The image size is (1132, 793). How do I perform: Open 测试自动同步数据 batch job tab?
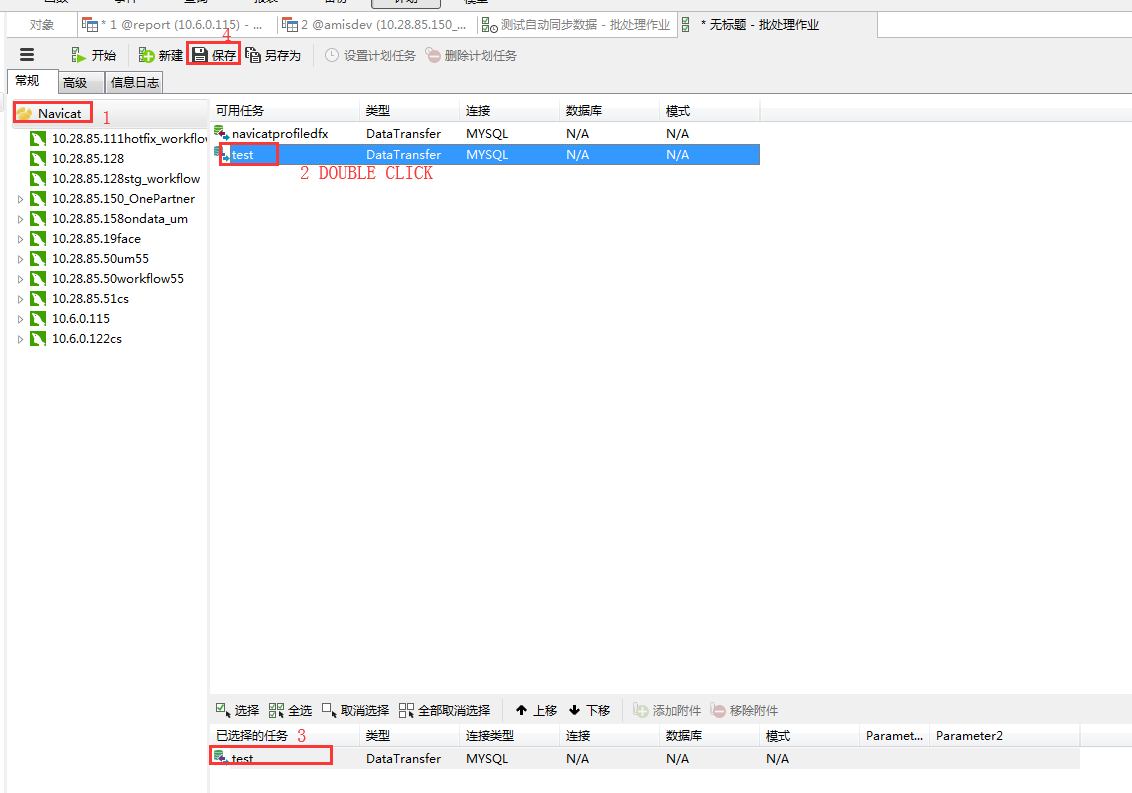[577, 25]
